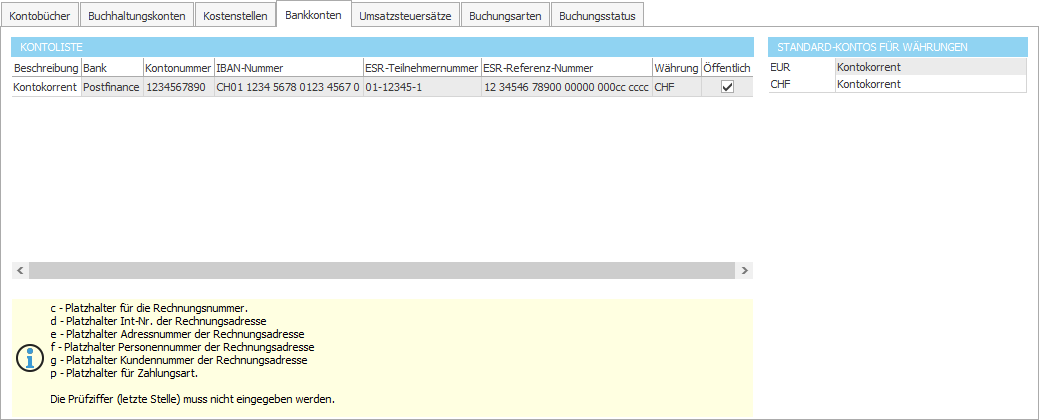Open the Buchhaltungskonten tab
The width and height of the screenshot is (1039, 420).
tap(136, 16)
